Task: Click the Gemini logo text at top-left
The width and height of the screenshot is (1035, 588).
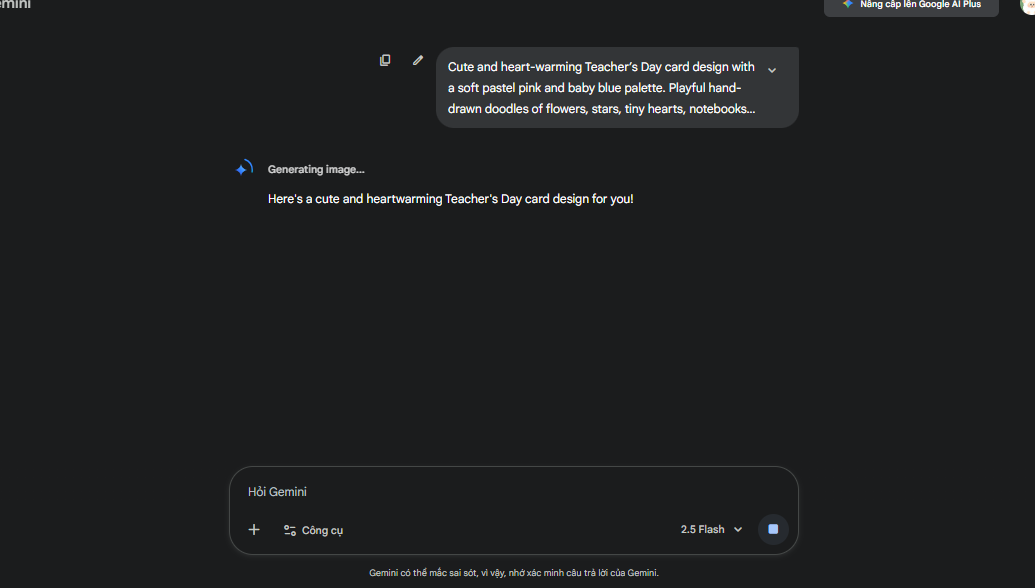Action: point(15,5)
